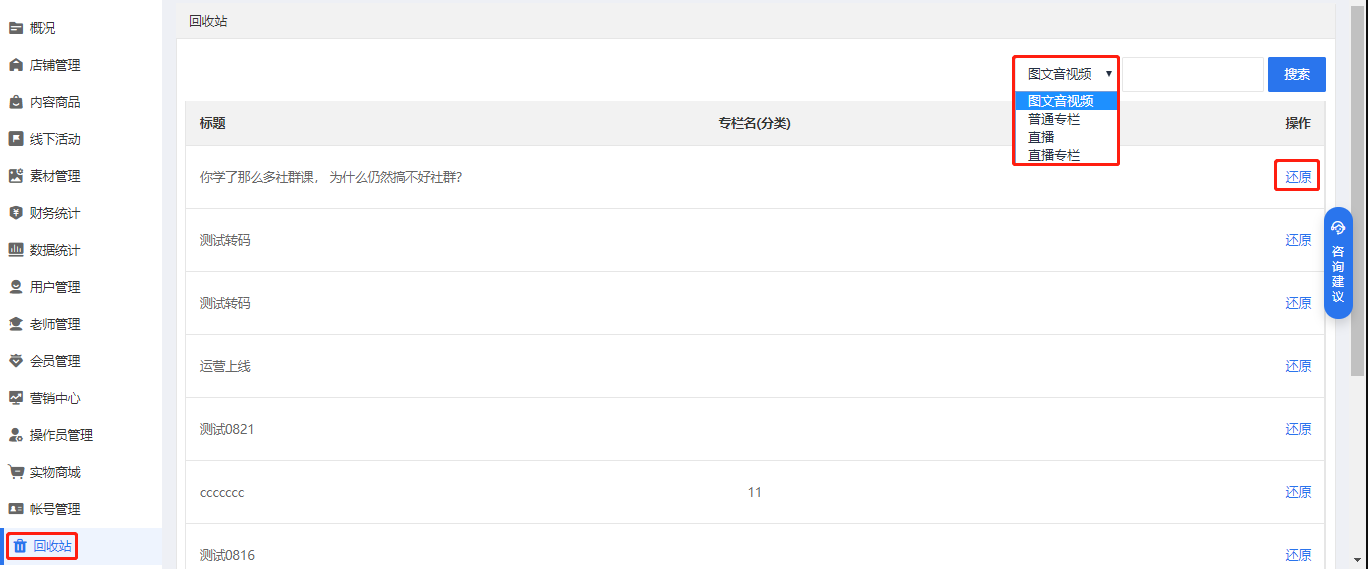Click the 数据统计 bar chart icon
This screenshot has width=1368, height=569.
click(x=16, y=250)
